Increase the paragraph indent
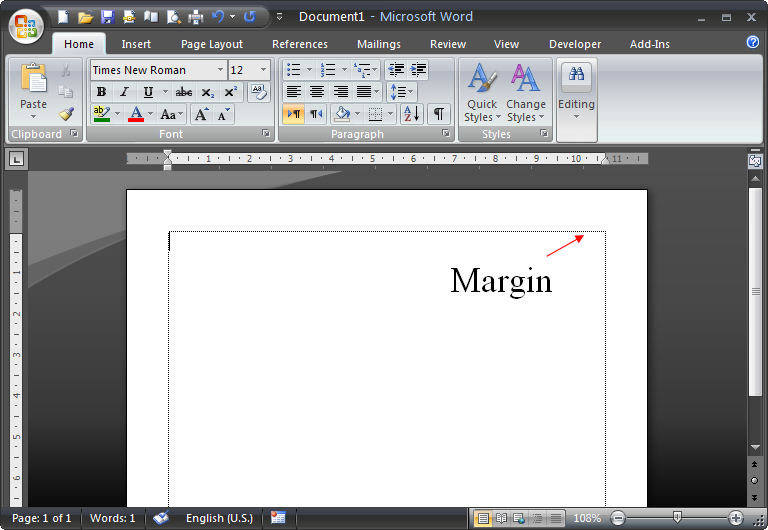This screenshot has height=530, width=768. (x=418, y=70)
